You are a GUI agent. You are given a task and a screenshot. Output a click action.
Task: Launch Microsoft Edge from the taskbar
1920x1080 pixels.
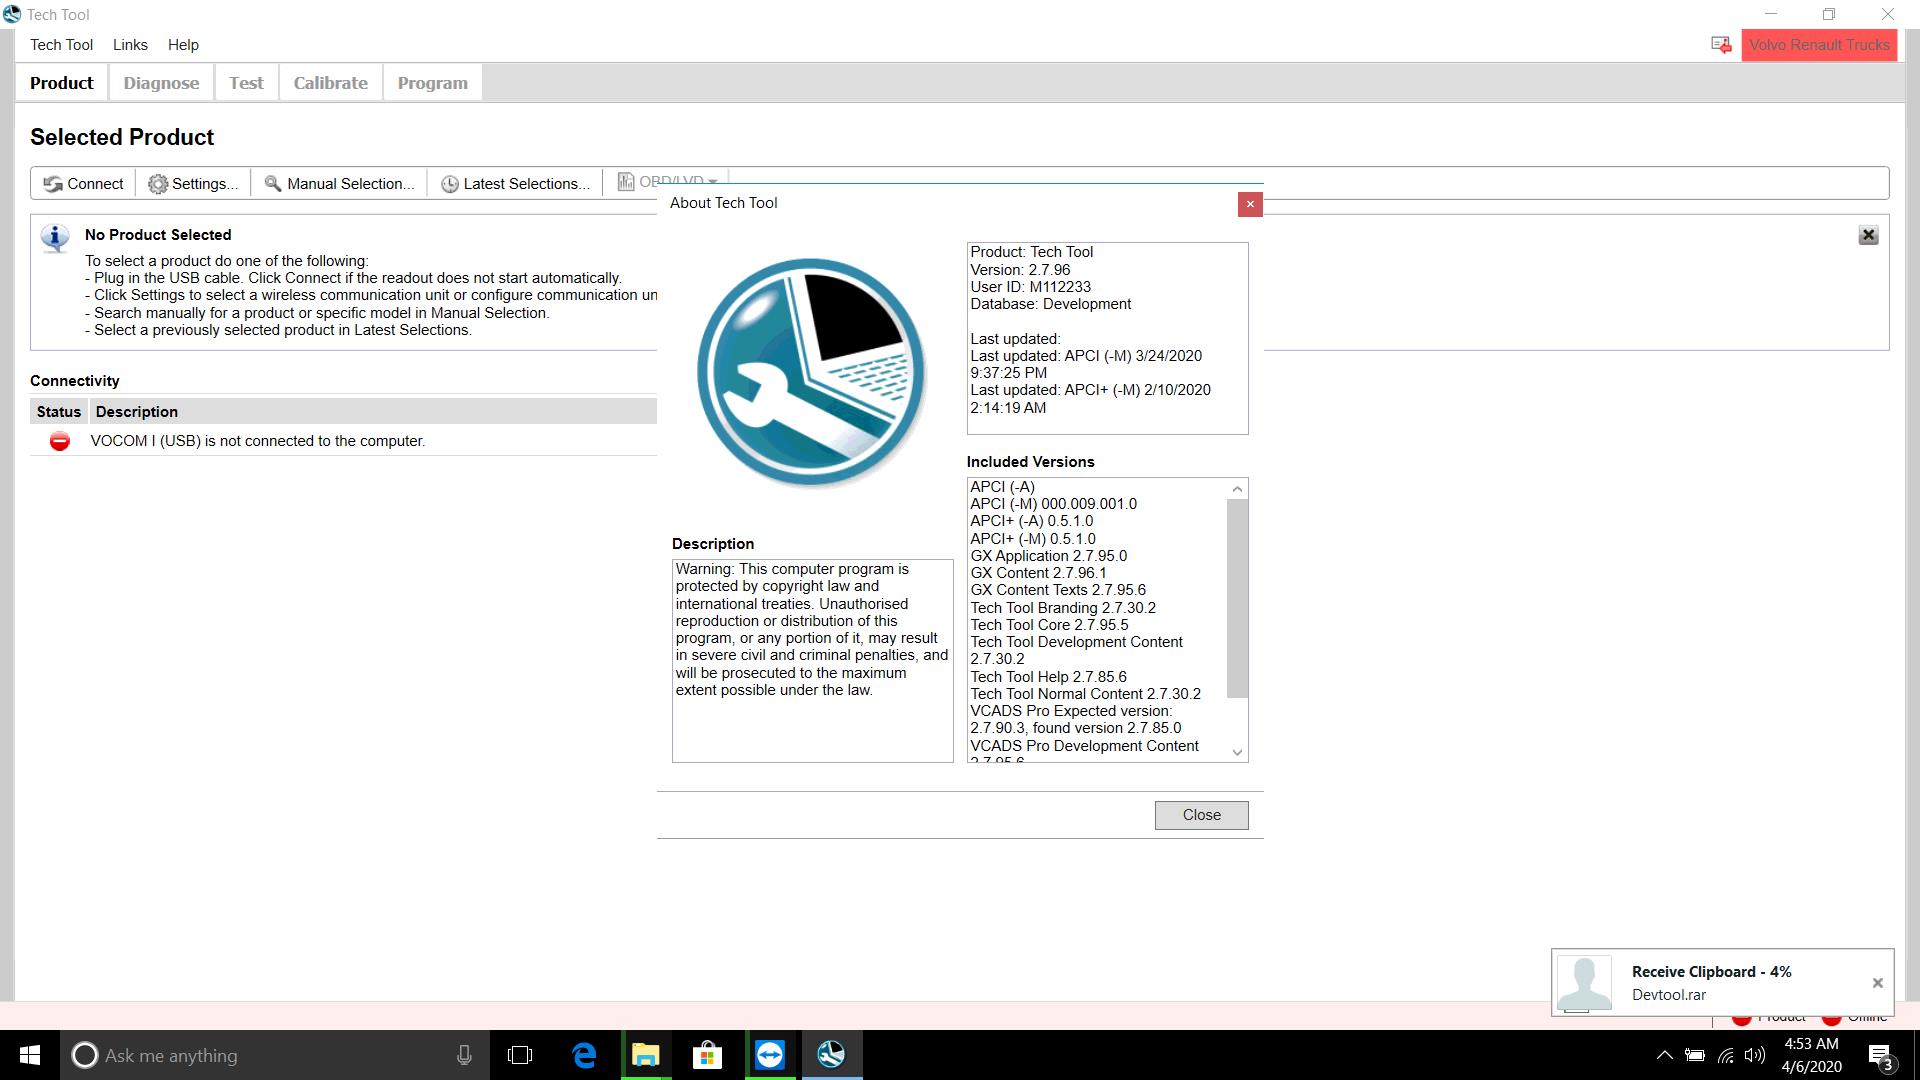click(x=584, y=1055)
